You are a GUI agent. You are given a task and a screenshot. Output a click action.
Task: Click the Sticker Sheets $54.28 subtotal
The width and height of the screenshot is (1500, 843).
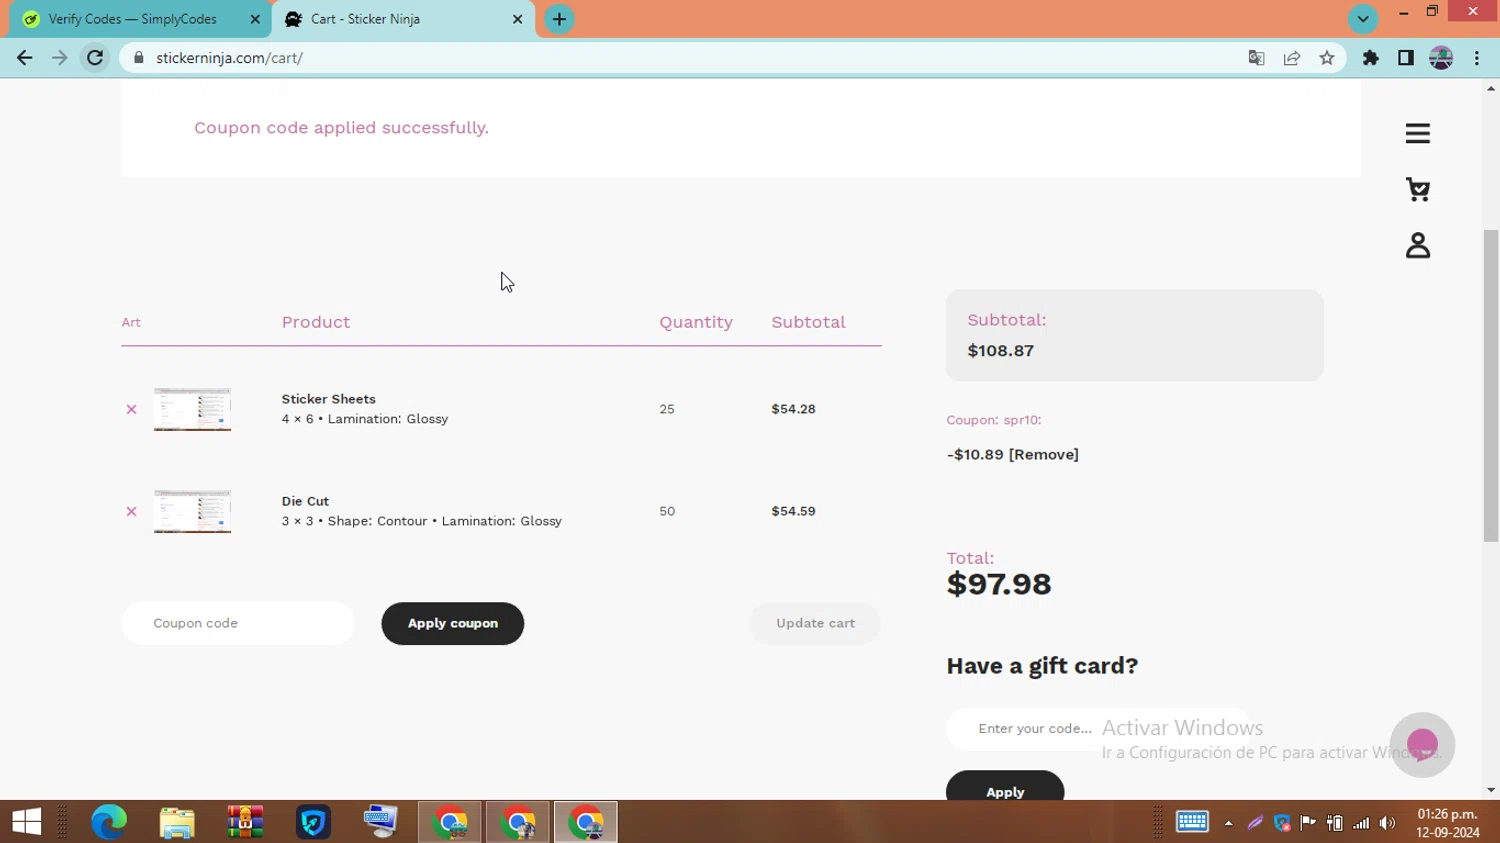tap(793, 409)
